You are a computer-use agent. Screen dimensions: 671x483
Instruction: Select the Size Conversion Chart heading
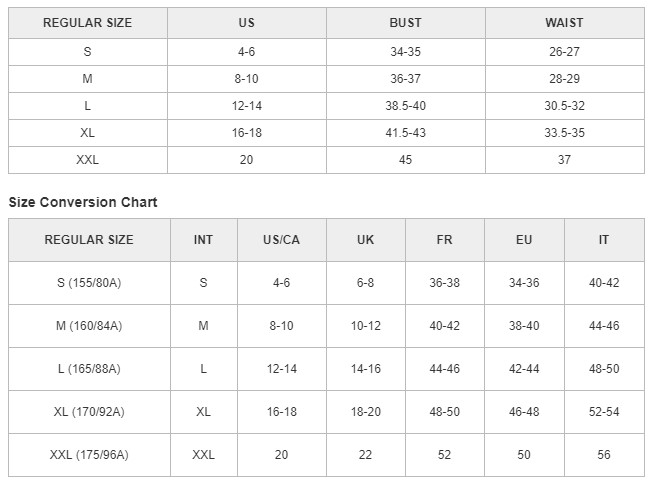(83, 202)
